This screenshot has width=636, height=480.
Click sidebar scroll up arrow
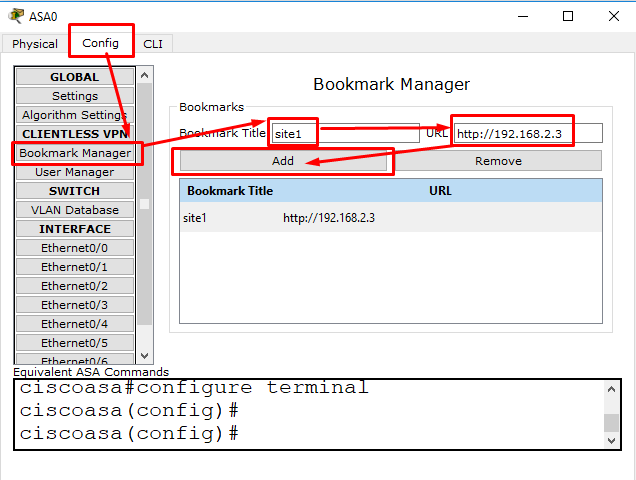tap(145, 75)
